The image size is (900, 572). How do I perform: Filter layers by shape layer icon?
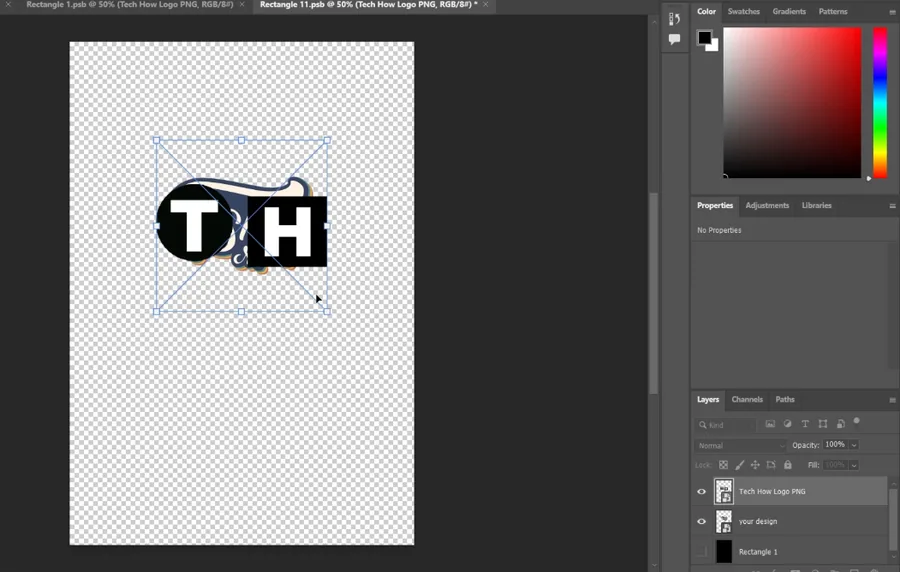(823, 424)
